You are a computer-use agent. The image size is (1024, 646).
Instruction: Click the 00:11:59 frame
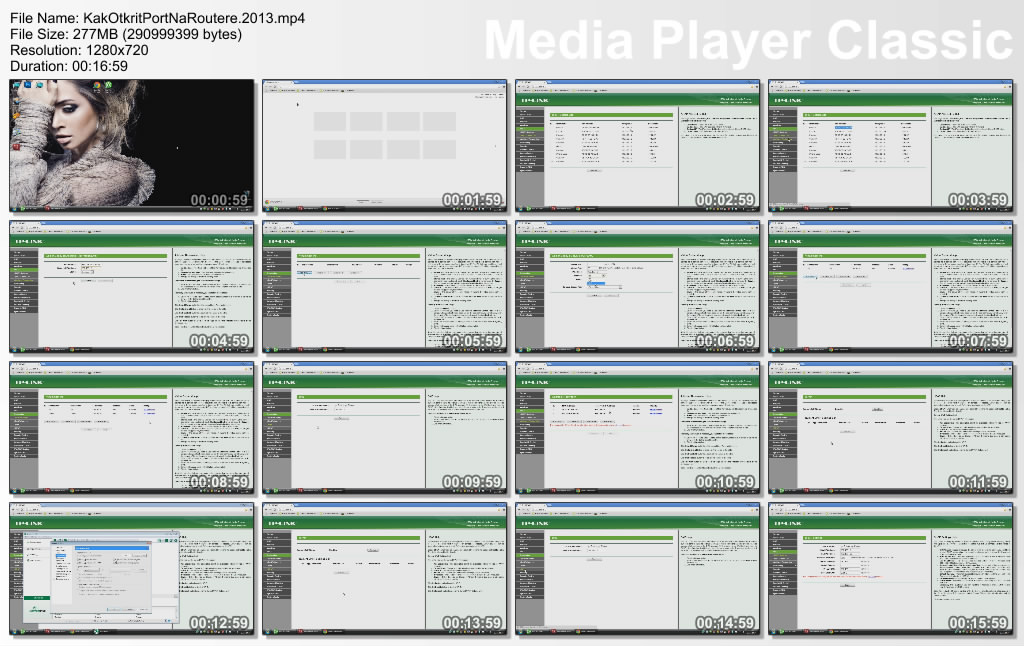pos(891,427)
